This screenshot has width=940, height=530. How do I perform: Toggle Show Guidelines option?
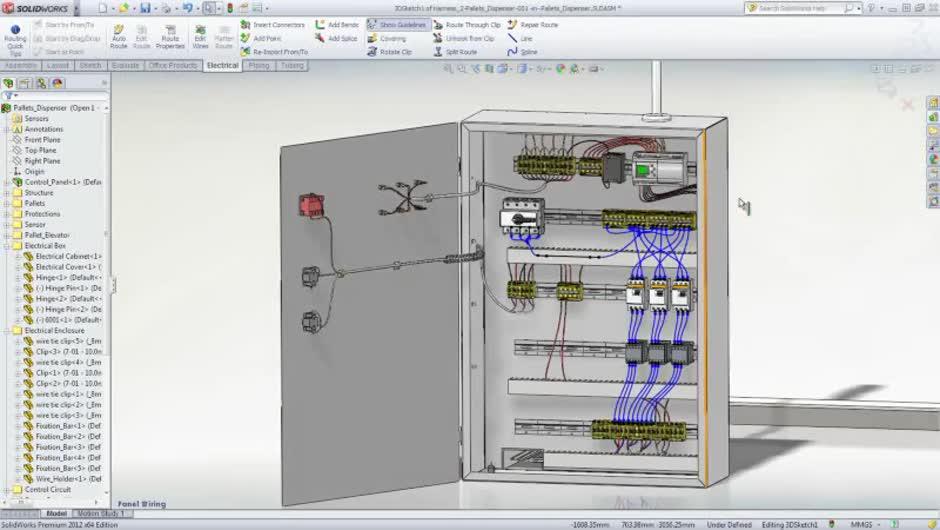point(396,24)
